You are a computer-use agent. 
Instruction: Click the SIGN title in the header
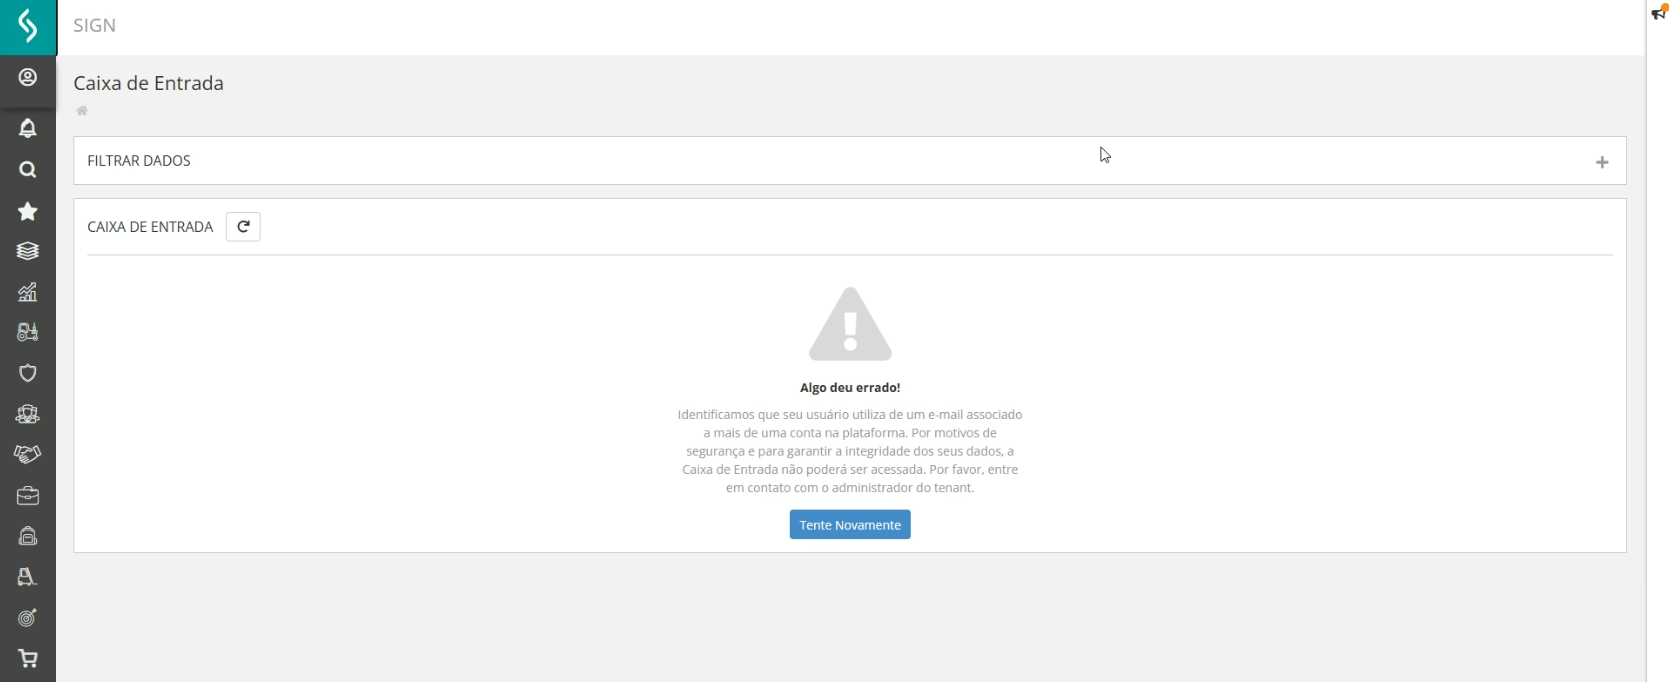[95, 26]
